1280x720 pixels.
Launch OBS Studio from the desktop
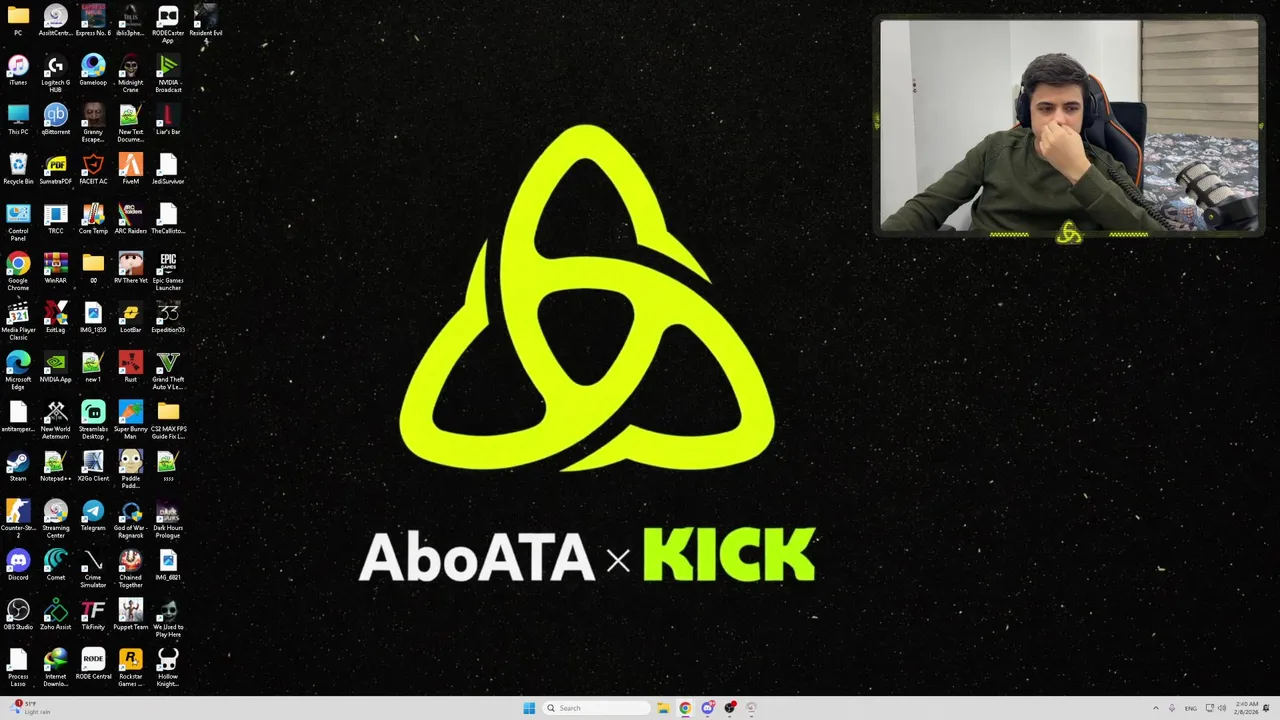pyautogui.click(x=18, y=615)
